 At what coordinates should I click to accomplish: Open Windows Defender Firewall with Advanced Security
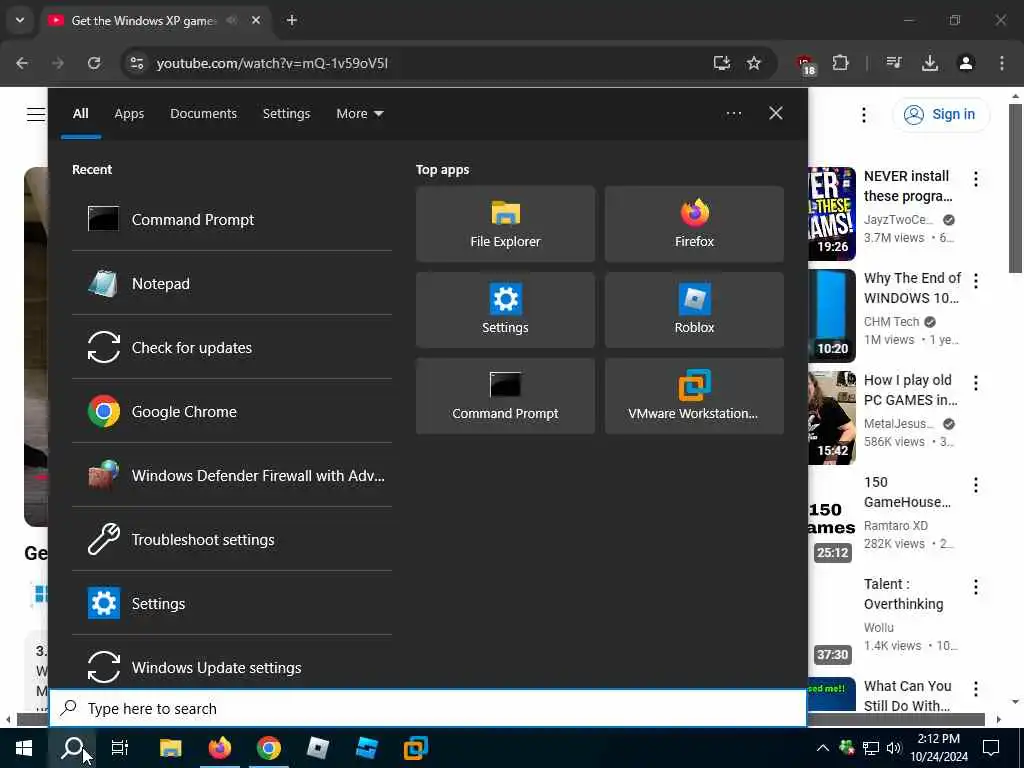pyautogui.click(x=232, y=475)
